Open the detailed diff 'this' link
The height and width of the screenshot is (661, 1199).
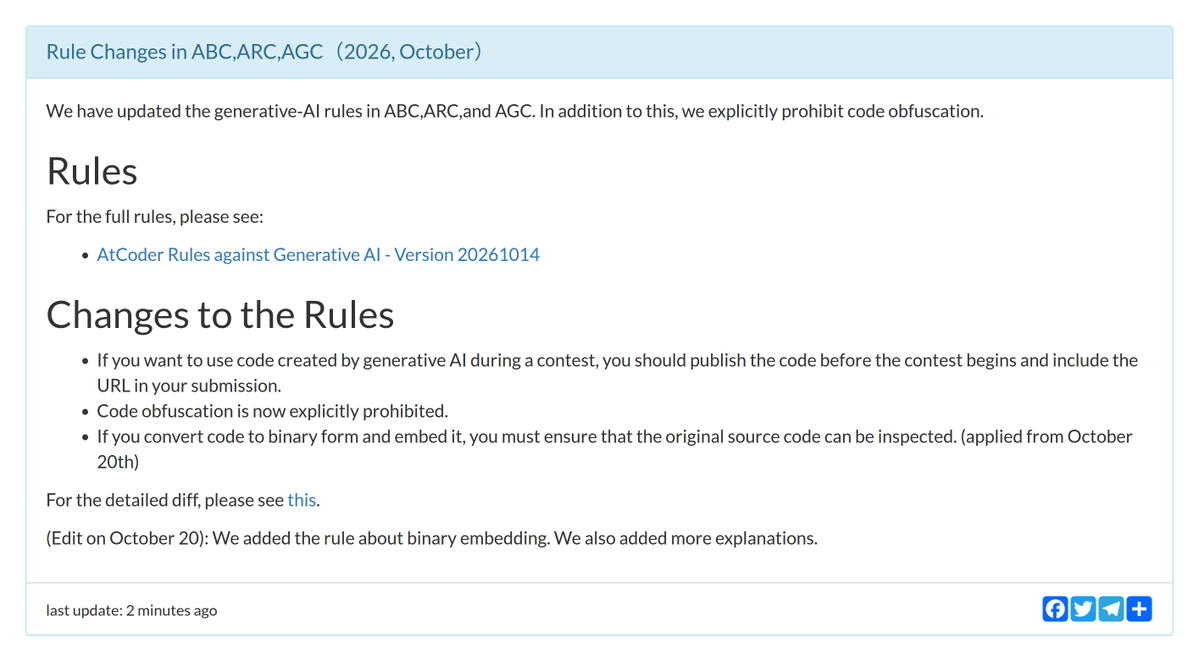(301, 500)
